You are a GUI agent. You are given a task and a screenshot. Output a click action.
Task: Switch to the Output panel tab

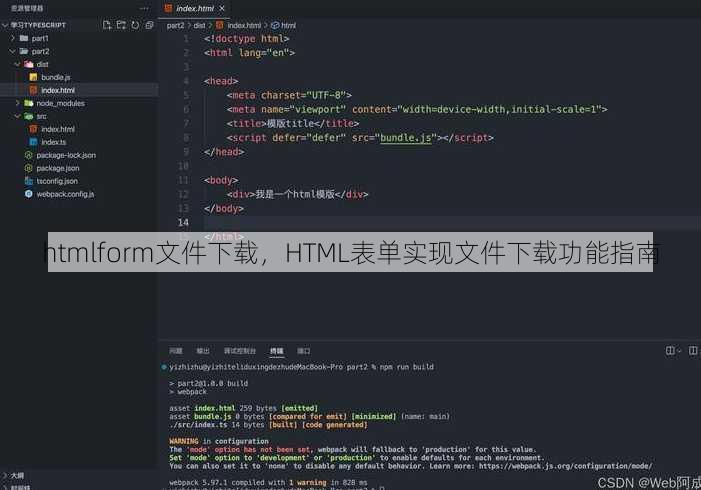click(x=203, y=351)
